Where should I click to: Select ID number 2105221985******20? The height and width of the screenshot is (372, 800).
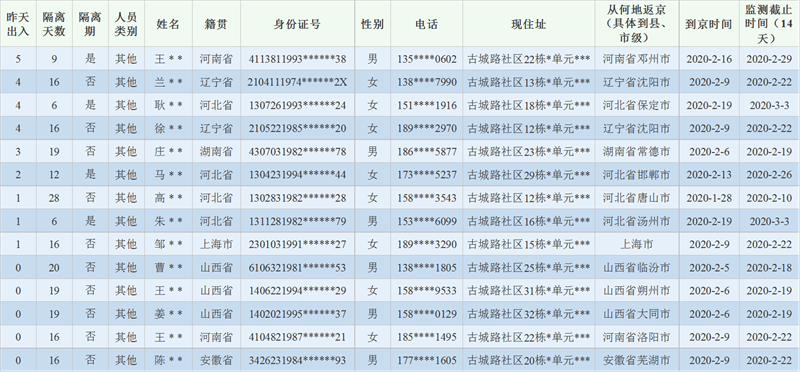(x=297, y=129)
